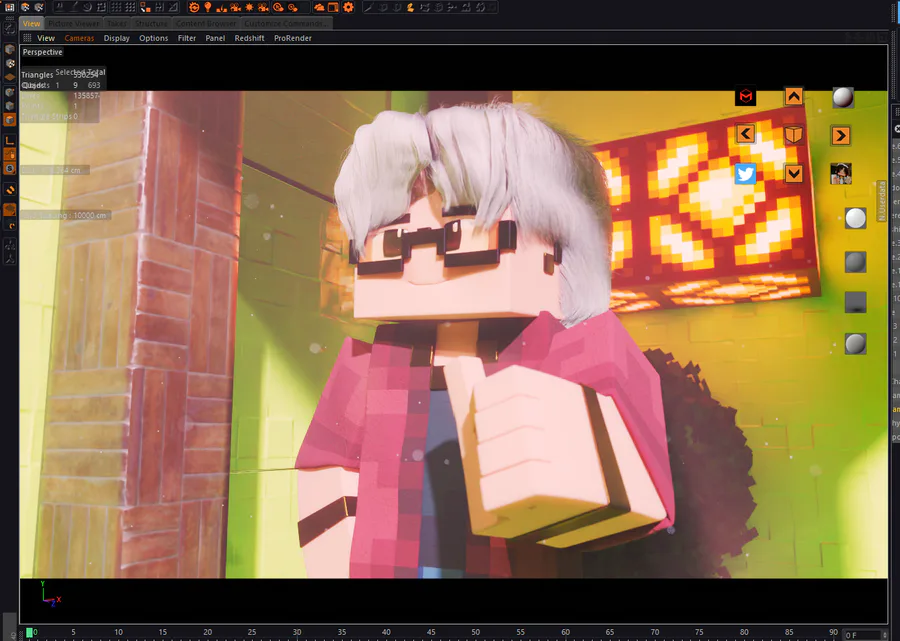Image resolution: width=900 pixels, height=641 pixels.
Task: Switch to the Structure tab
Action: 152,24
